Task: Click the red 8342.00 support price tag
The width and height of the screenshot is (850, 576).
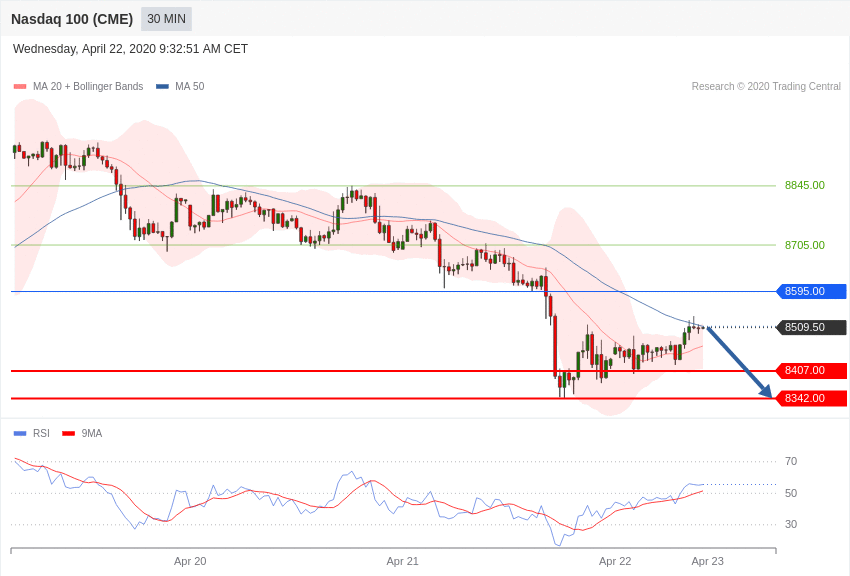Action: 811,398
